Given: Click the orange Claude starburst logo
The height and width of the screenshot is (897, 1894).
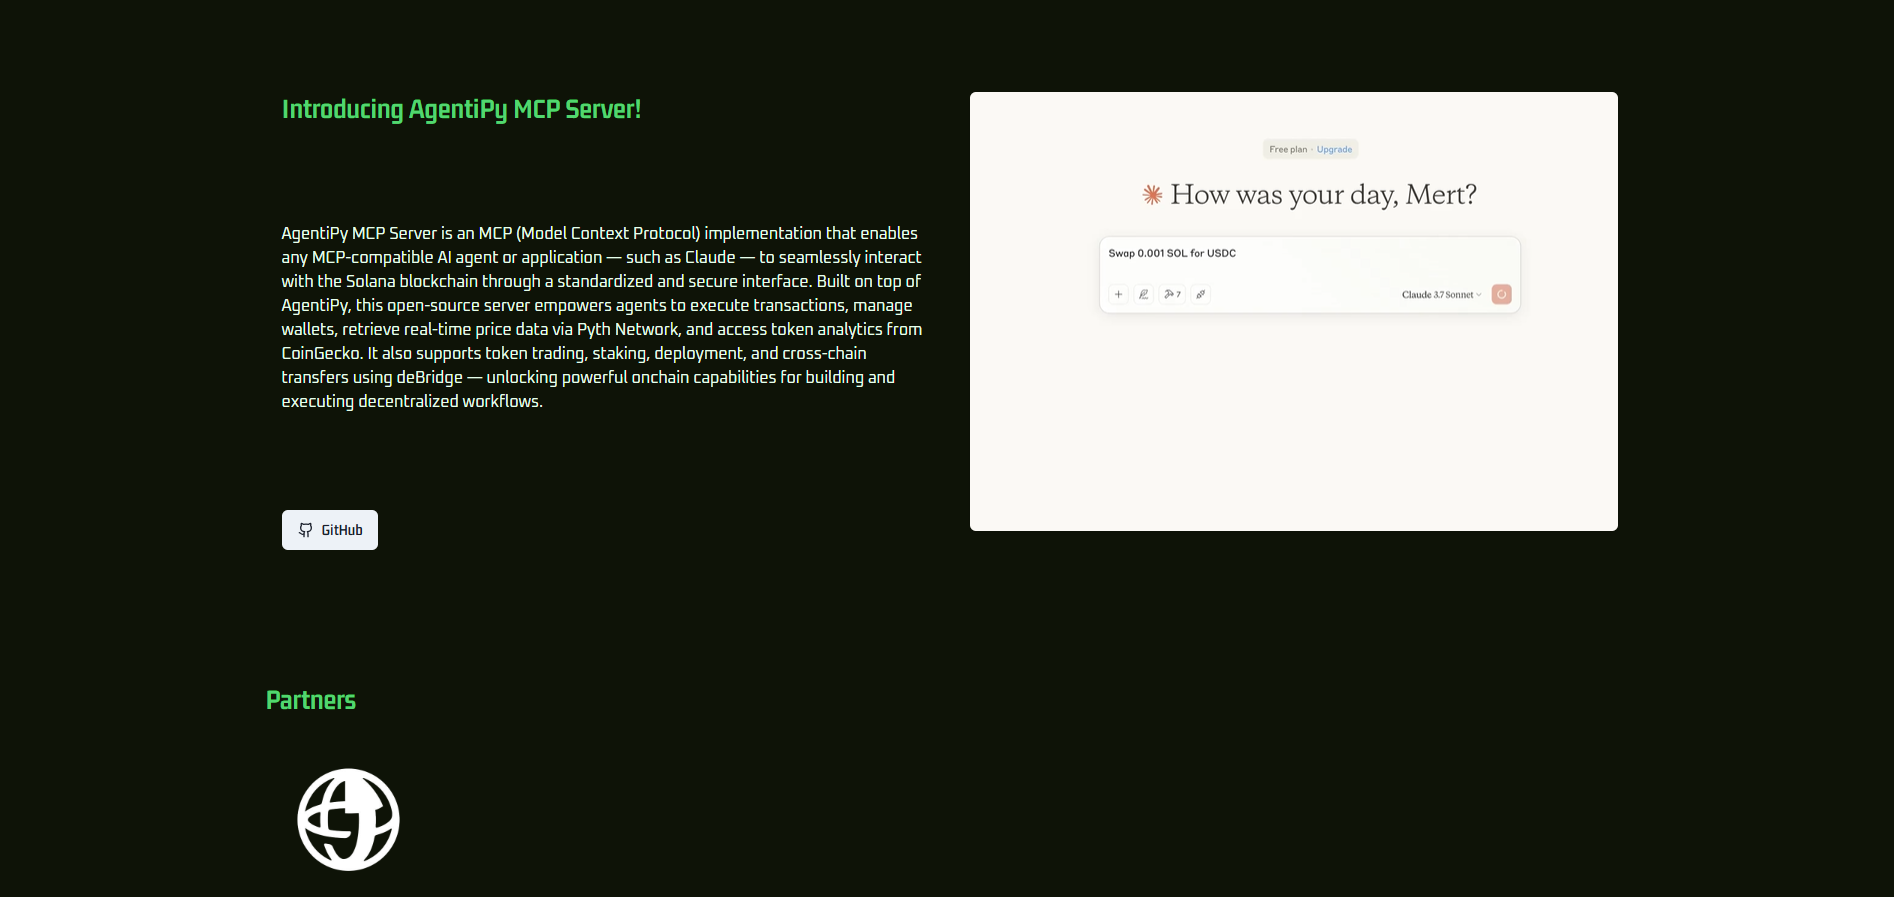Looking at the screenshot, I should point(1152,195).
